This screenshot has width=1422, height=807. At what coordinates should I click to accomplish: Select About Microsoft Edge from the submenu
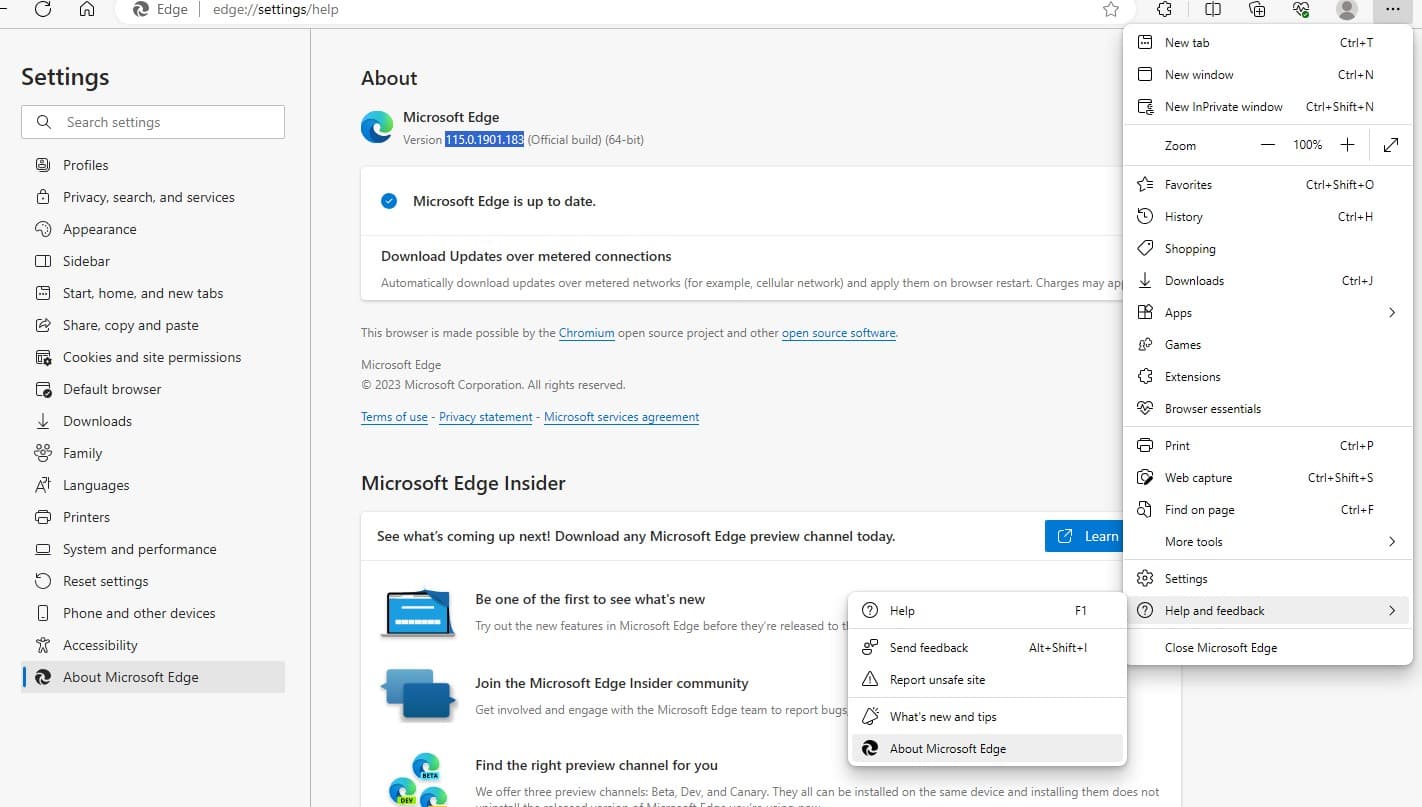948,748
